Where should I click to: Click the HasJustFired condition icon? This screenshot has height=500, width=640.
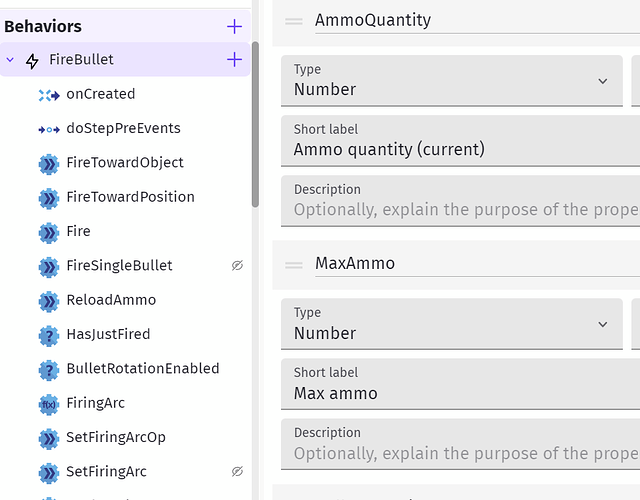(x=49, y=335)
